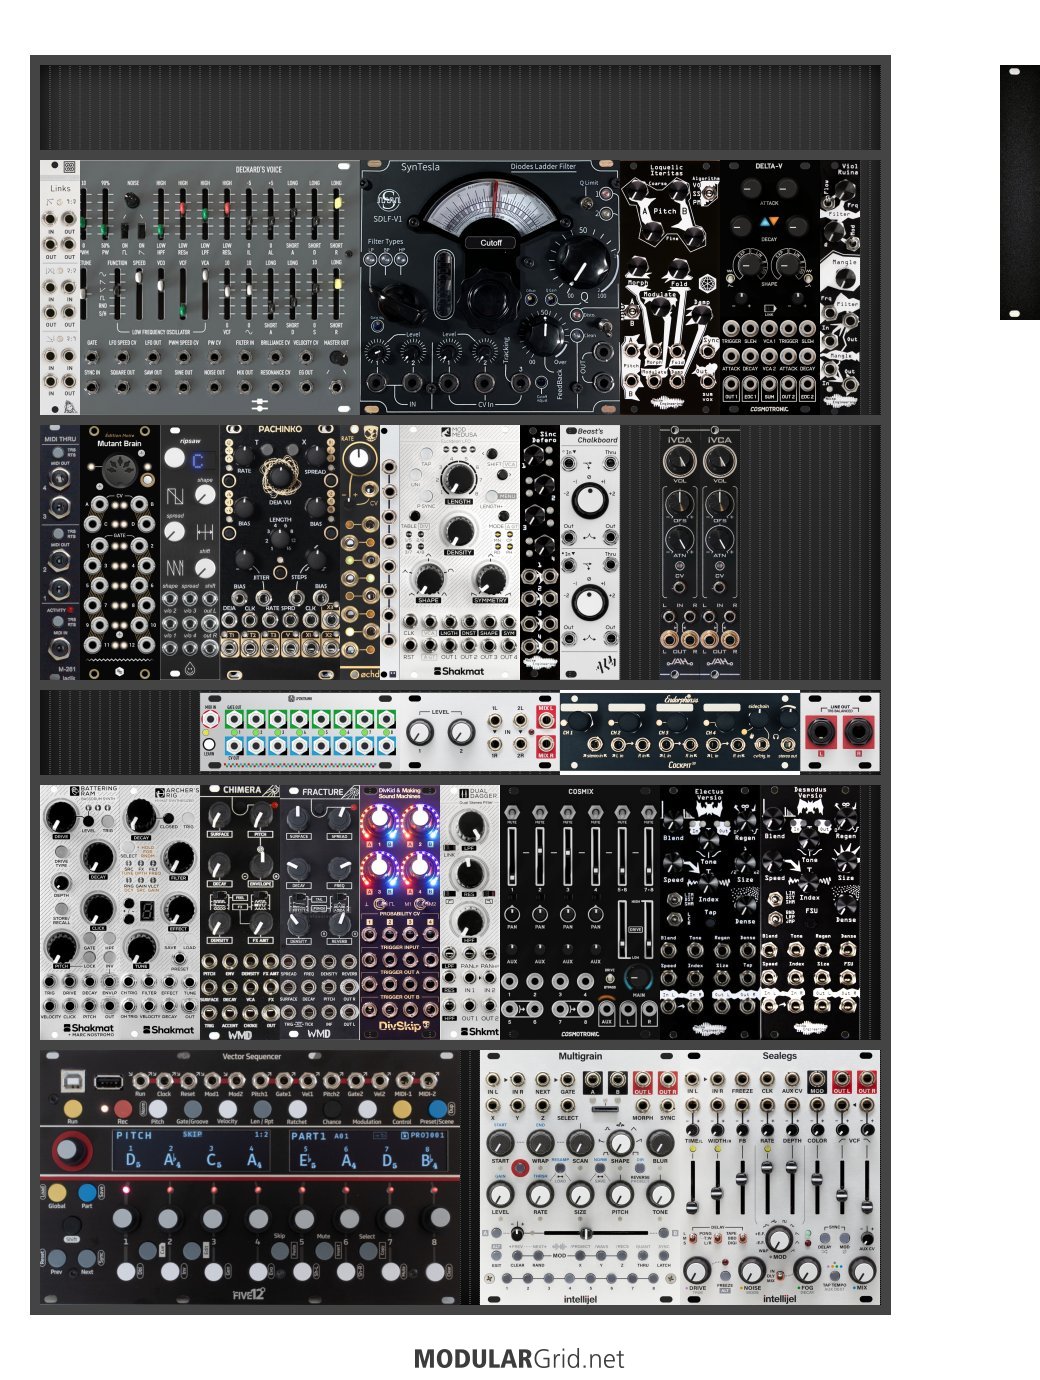Click the left iVCA VOL knob

click(x=678, y=462)
